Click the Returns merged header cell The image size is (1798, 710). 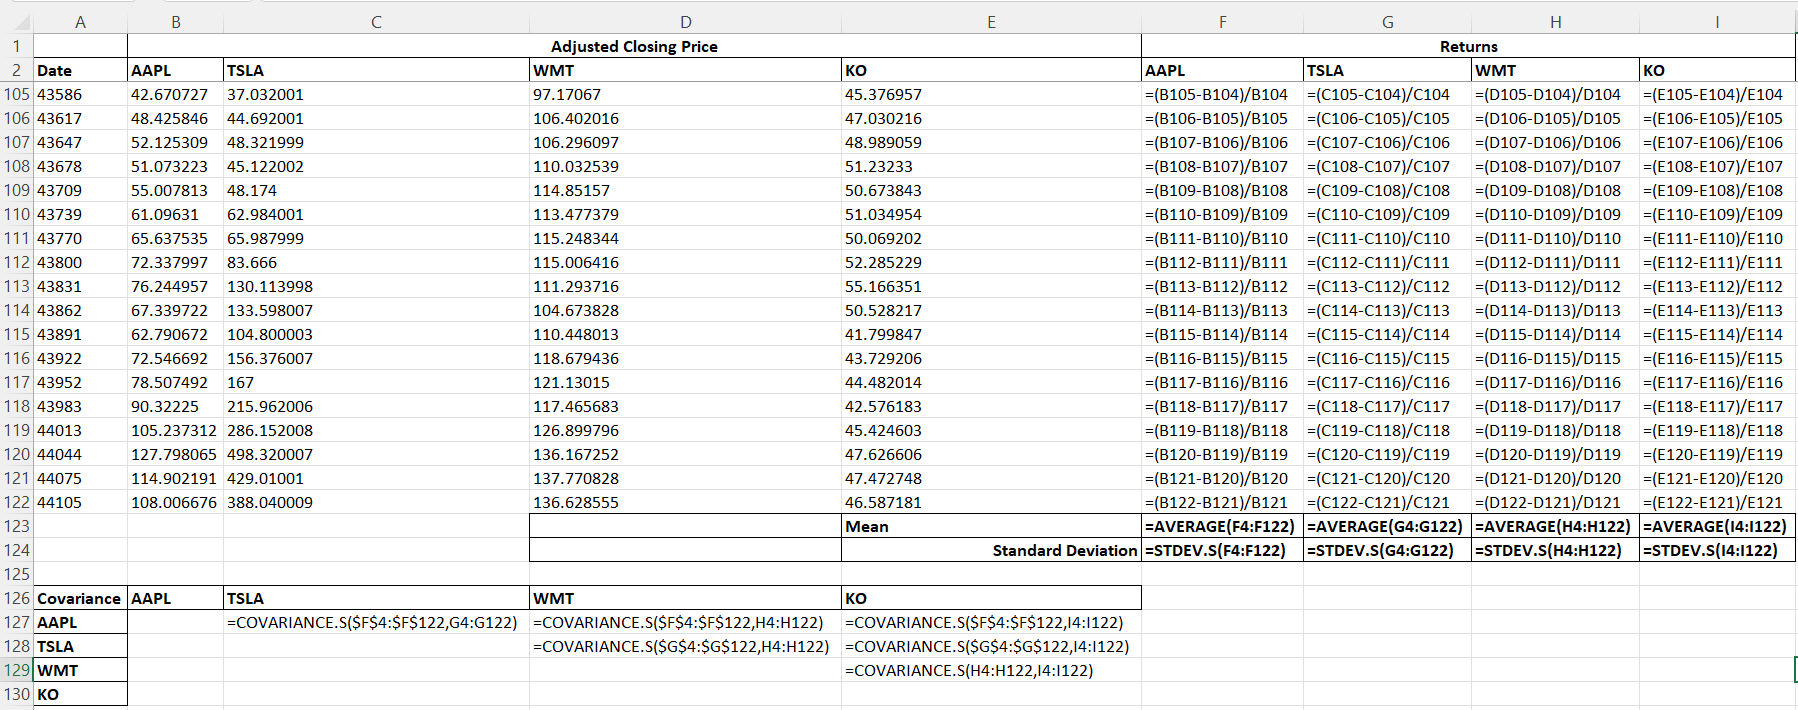[1468, 46]
